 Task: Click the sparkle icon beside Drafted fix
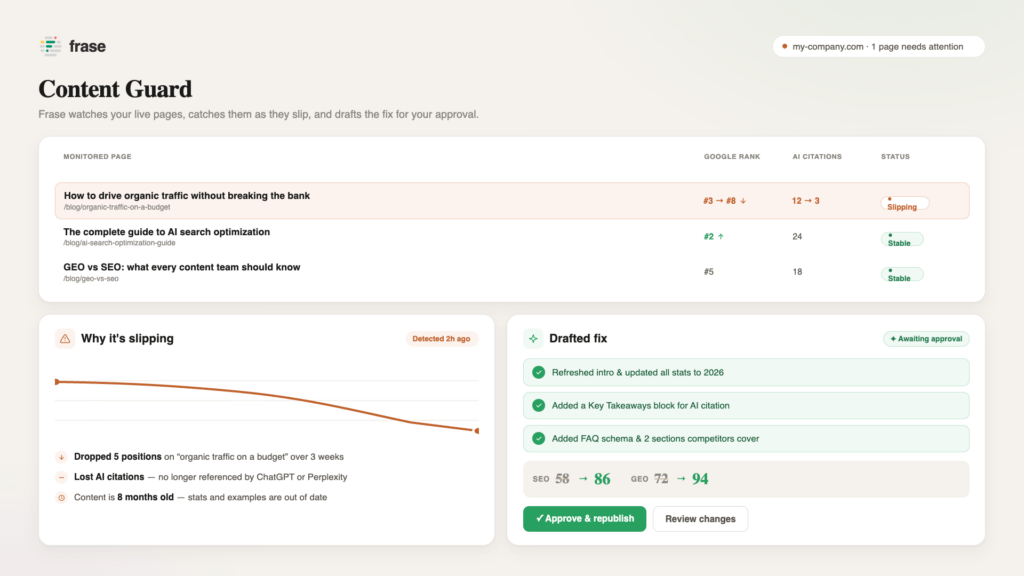(533, 338)
